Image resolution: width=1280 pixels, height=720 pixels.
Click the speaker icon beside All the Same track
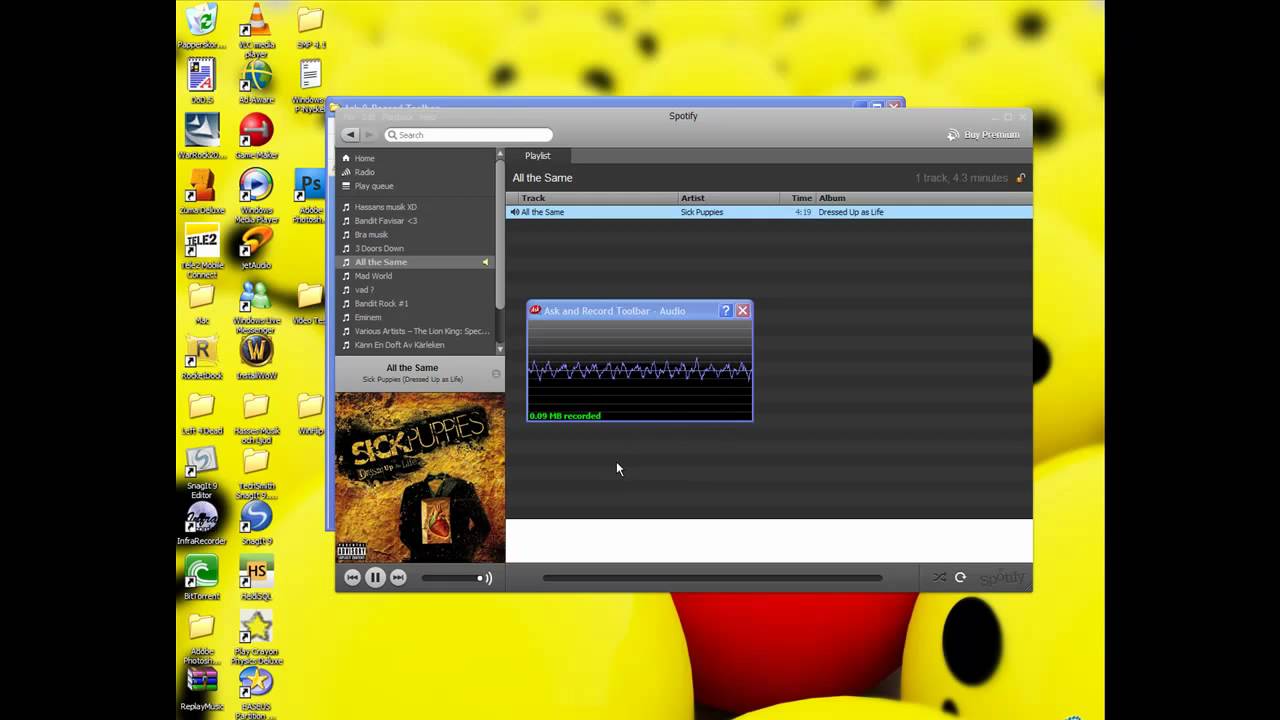[x=514, y=212]
